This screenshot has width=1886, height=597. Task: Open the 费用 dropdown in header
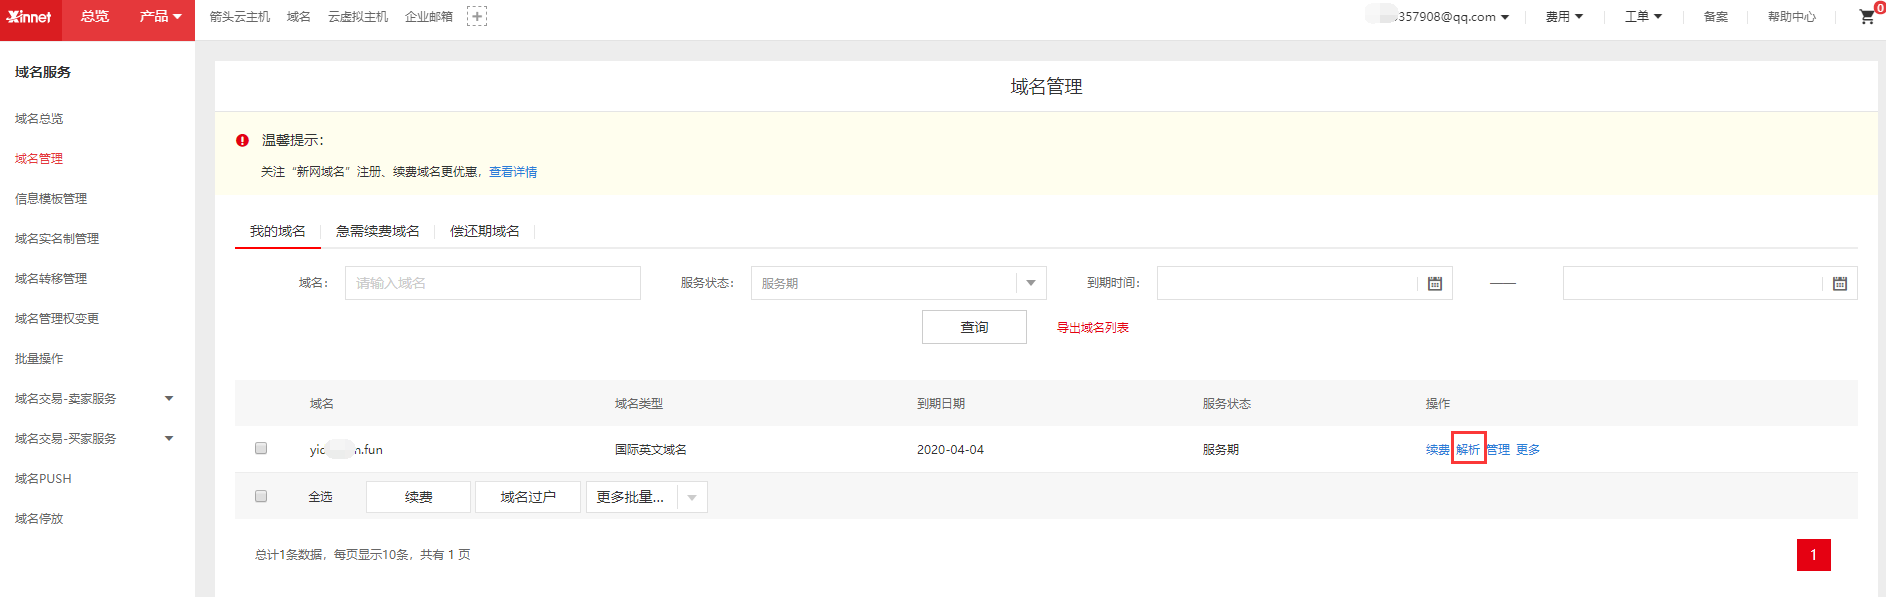[x=1564, y=17]
